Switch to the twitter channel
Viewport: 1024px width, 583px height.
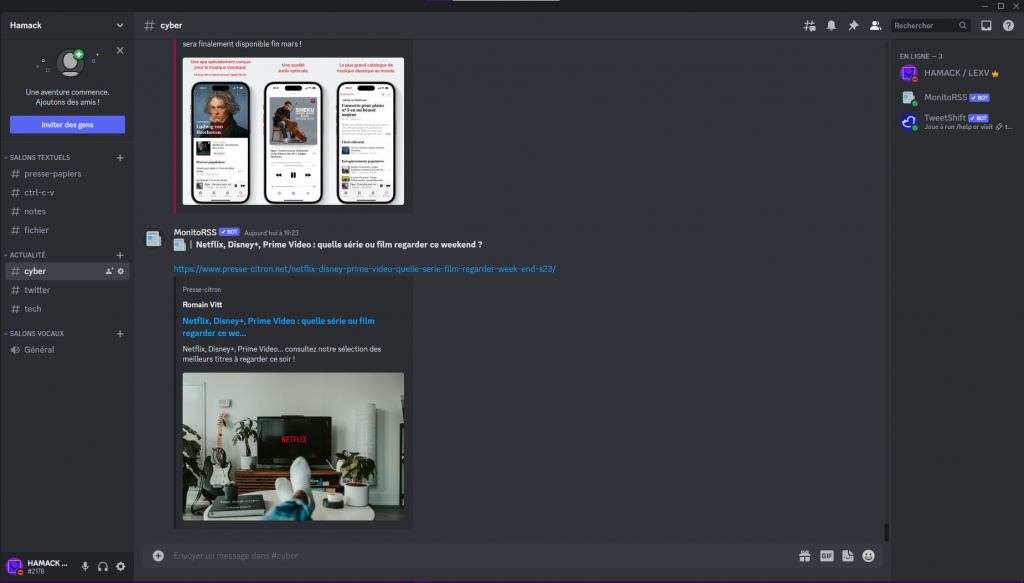(37, 290)
